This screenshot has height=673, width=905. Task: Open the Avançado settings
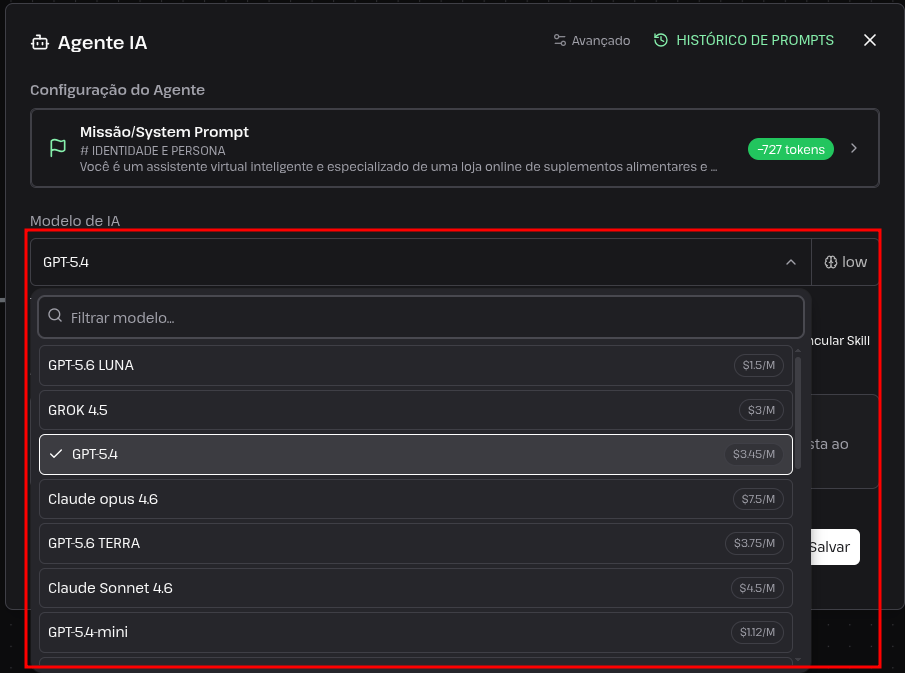pos(592,40)
